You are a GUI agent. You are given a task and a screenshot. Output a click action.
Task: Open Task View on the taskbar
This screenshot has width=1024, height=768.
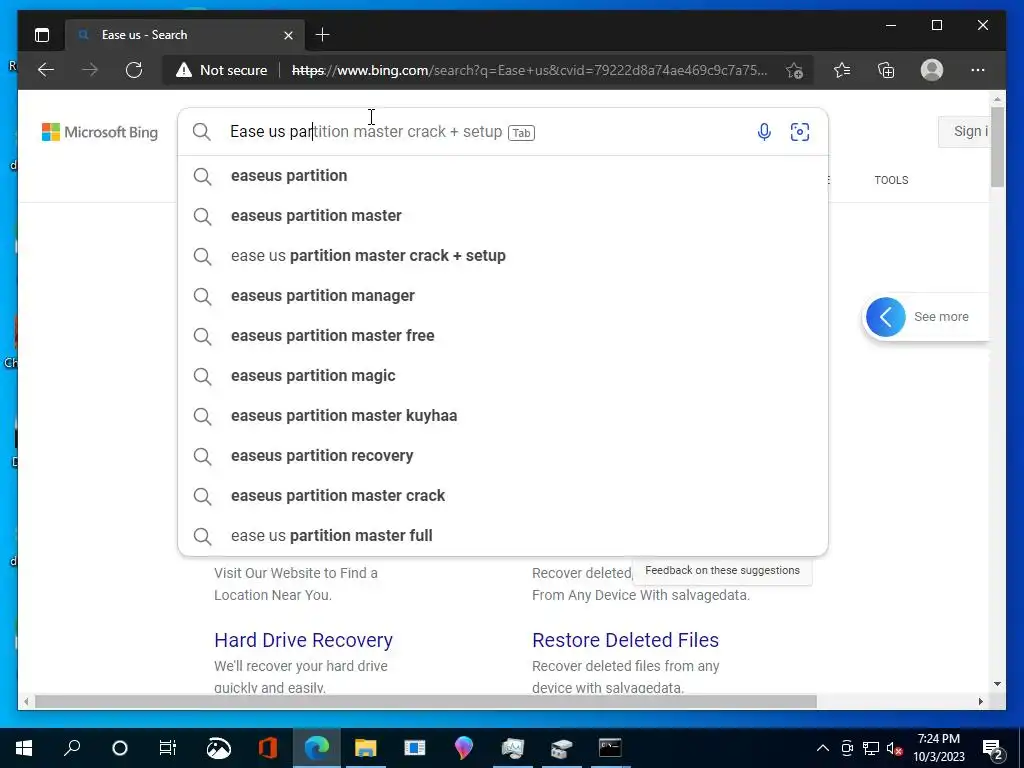(x=168, y=748)
